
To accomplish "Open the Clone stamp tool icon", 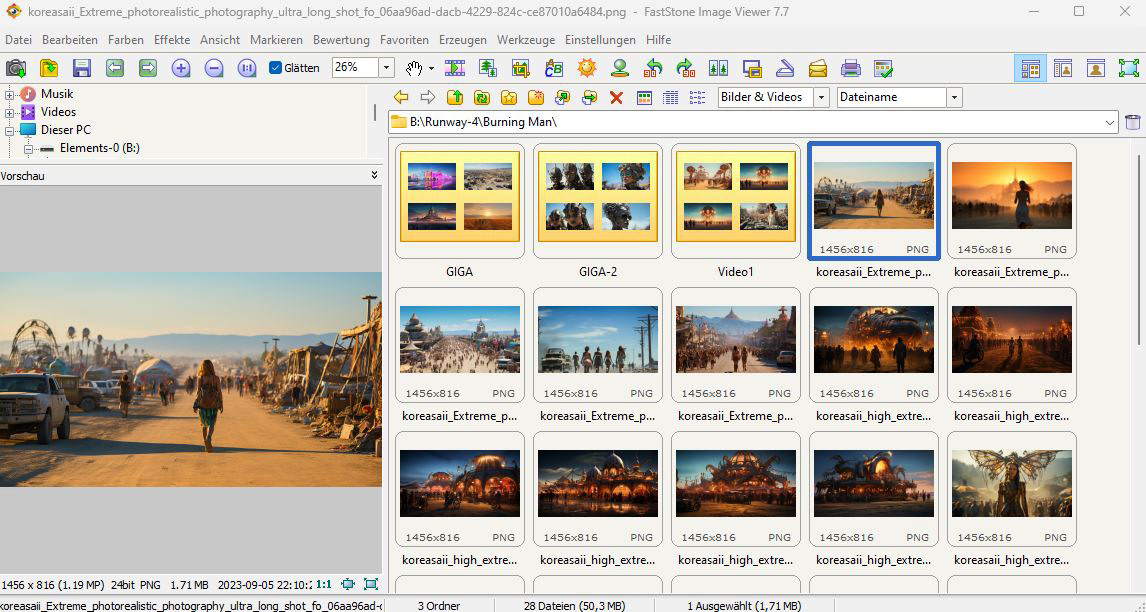I will [620, 68].
